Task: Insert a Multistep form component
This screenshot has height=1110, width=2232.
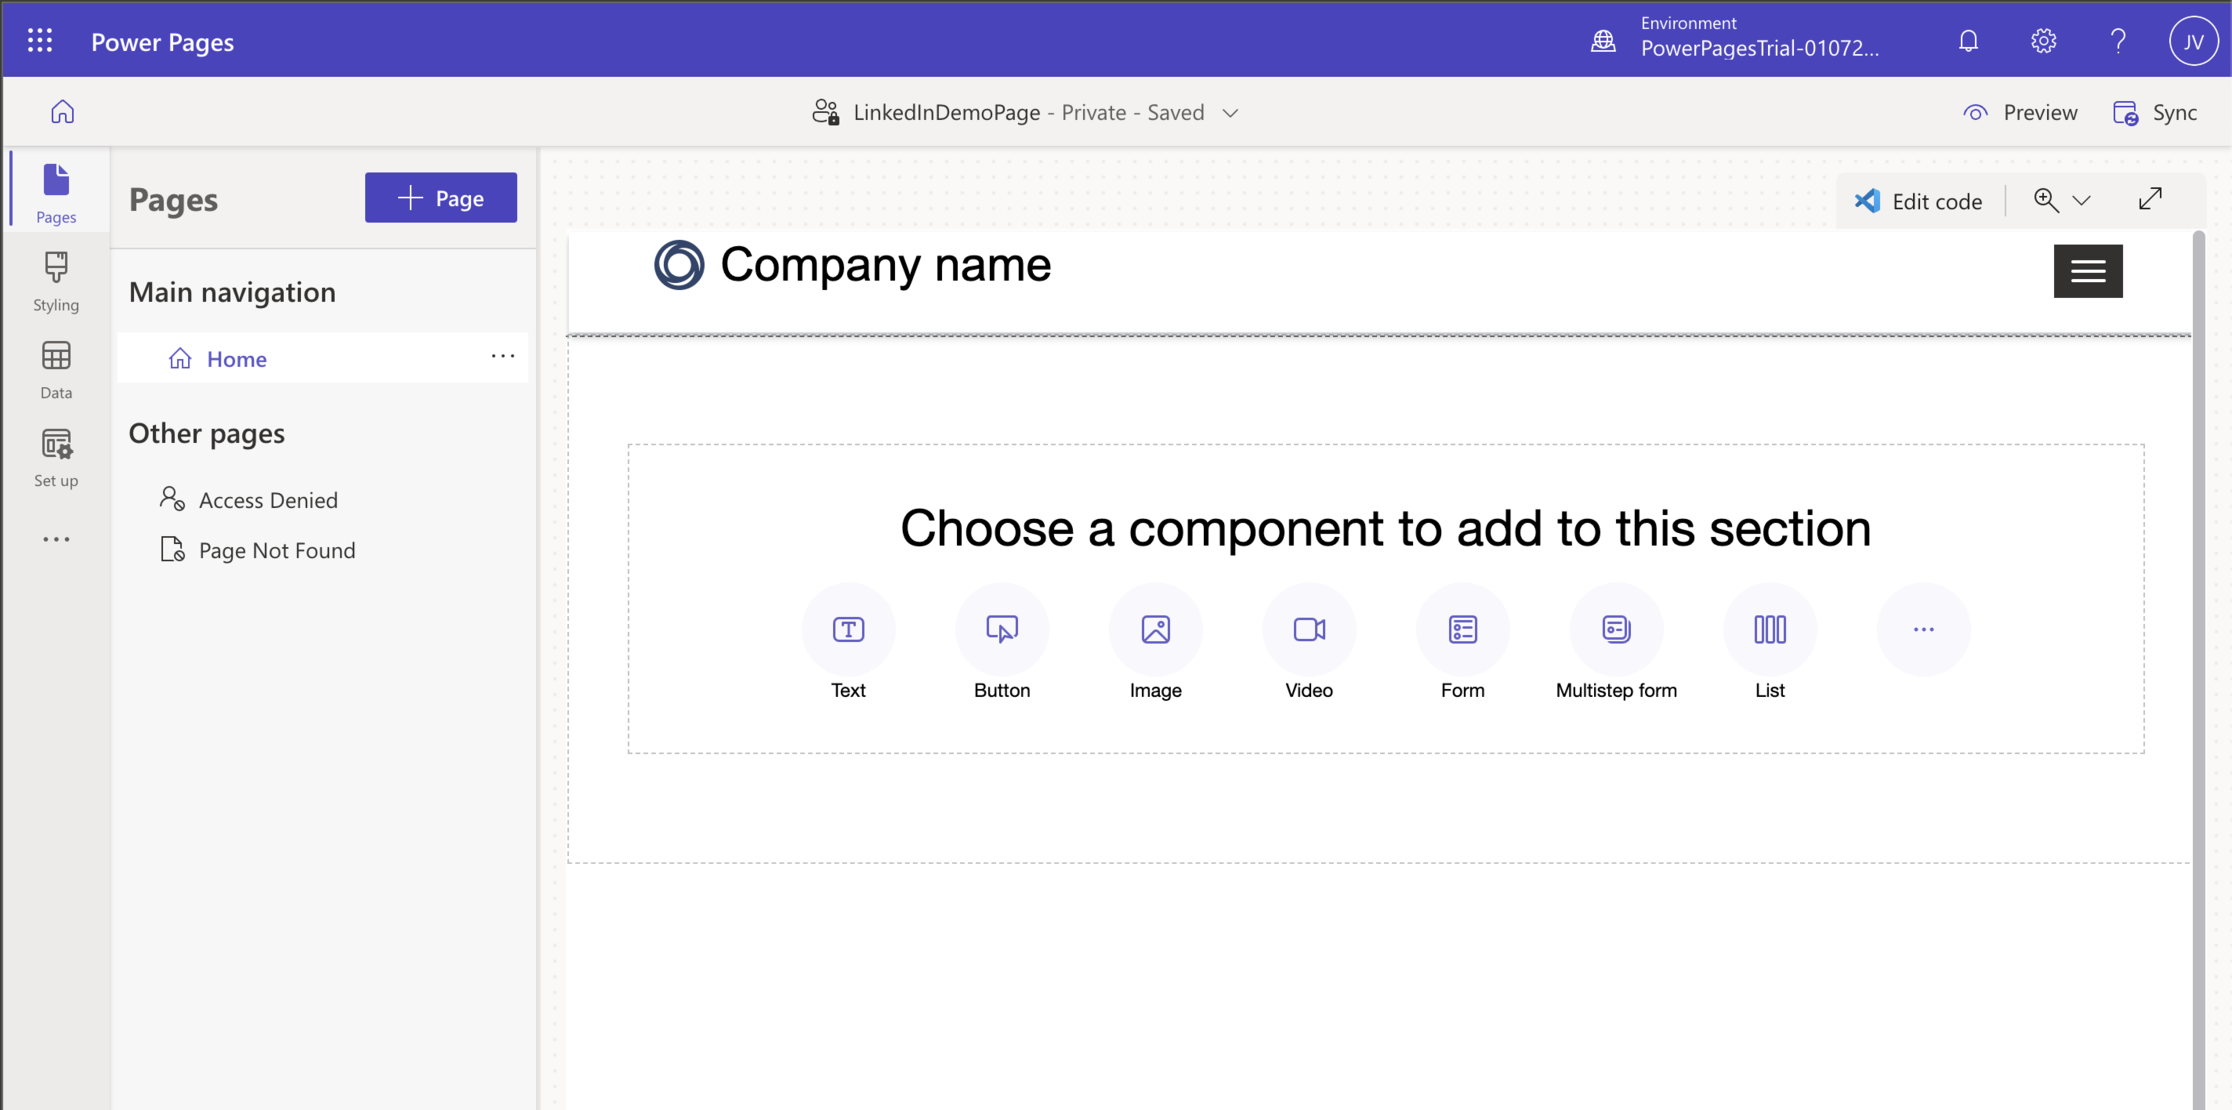Action: coord(1615,630)
